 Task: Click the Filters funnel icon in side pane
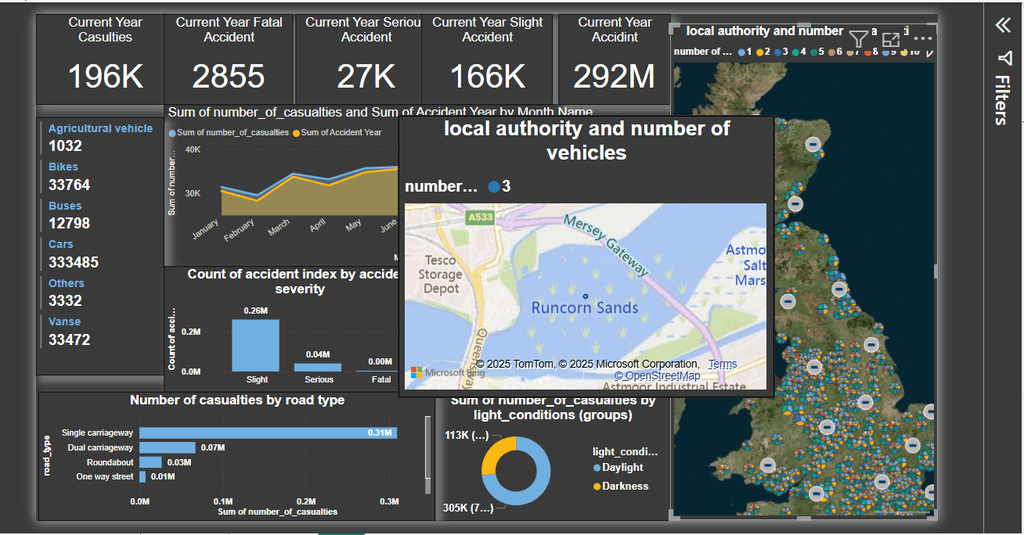[x=1004, y=59]
